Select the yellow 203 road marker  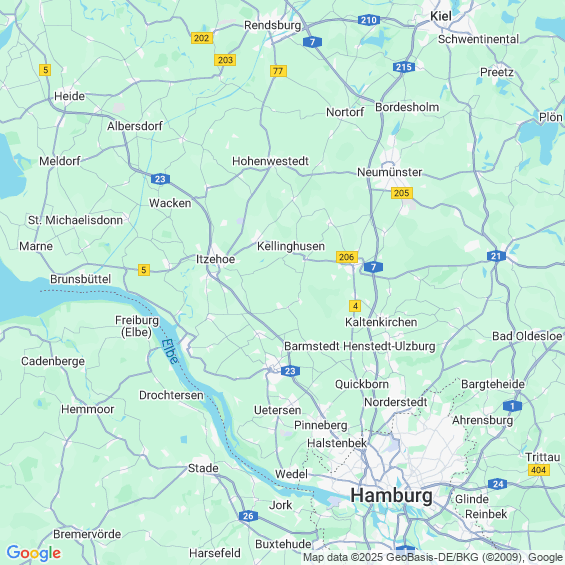[225, 60]
